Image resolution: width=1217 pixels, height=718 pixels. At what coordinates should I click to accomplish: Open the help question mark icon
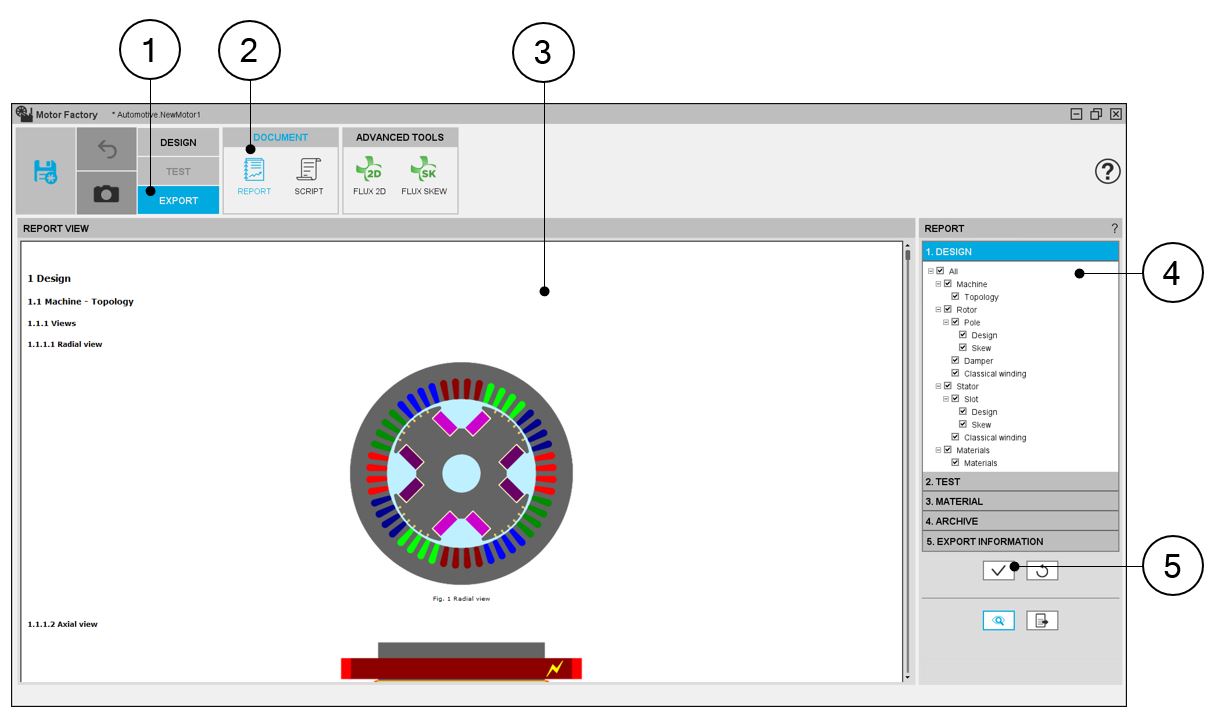[1107, 172]
